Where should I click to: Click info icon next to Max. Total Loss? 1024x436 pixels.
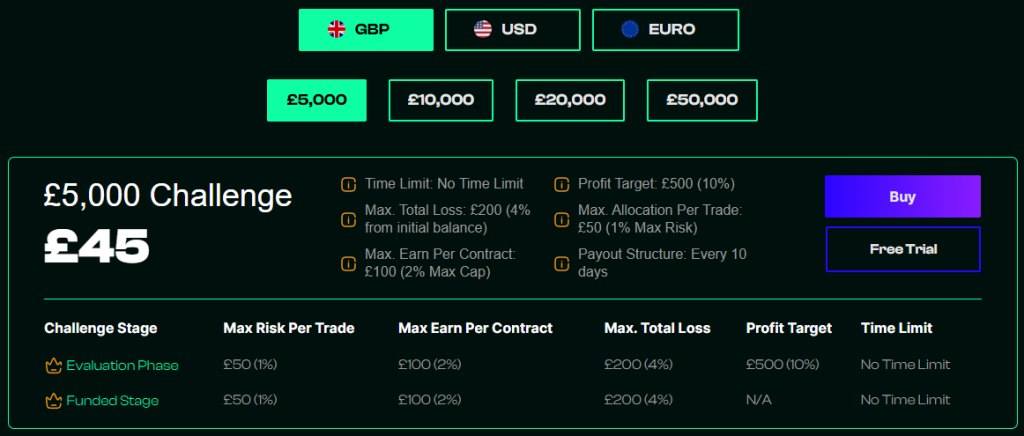pyautogui.click(x=349, y=219)
